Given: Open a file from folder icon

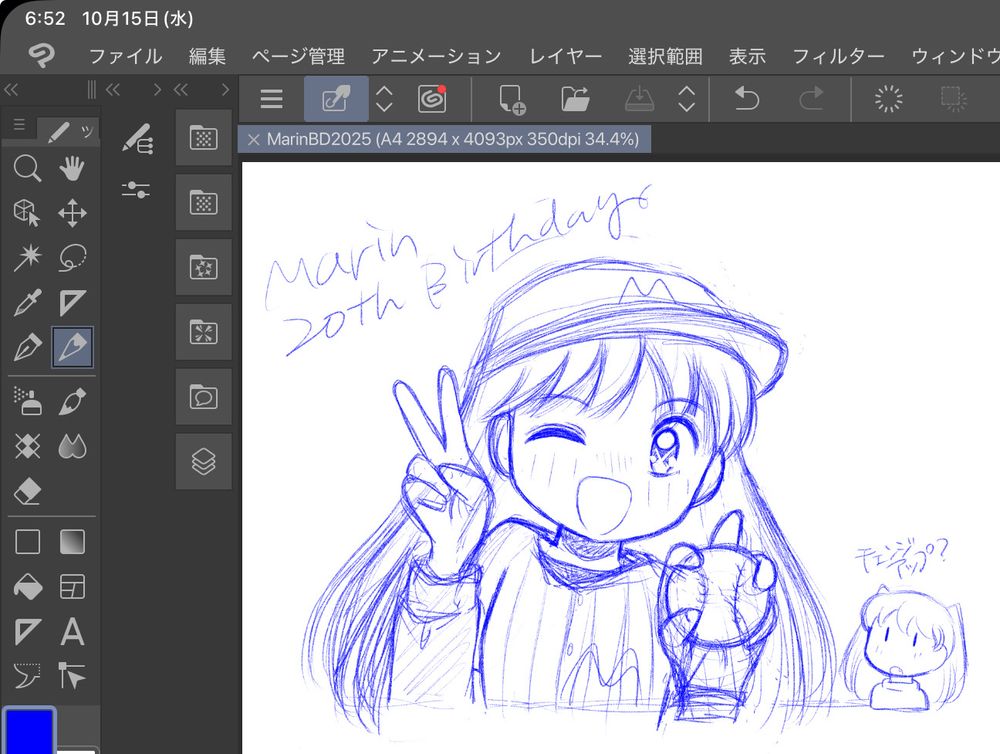Looking at the screenshot, I should click(x=575, y=99).
